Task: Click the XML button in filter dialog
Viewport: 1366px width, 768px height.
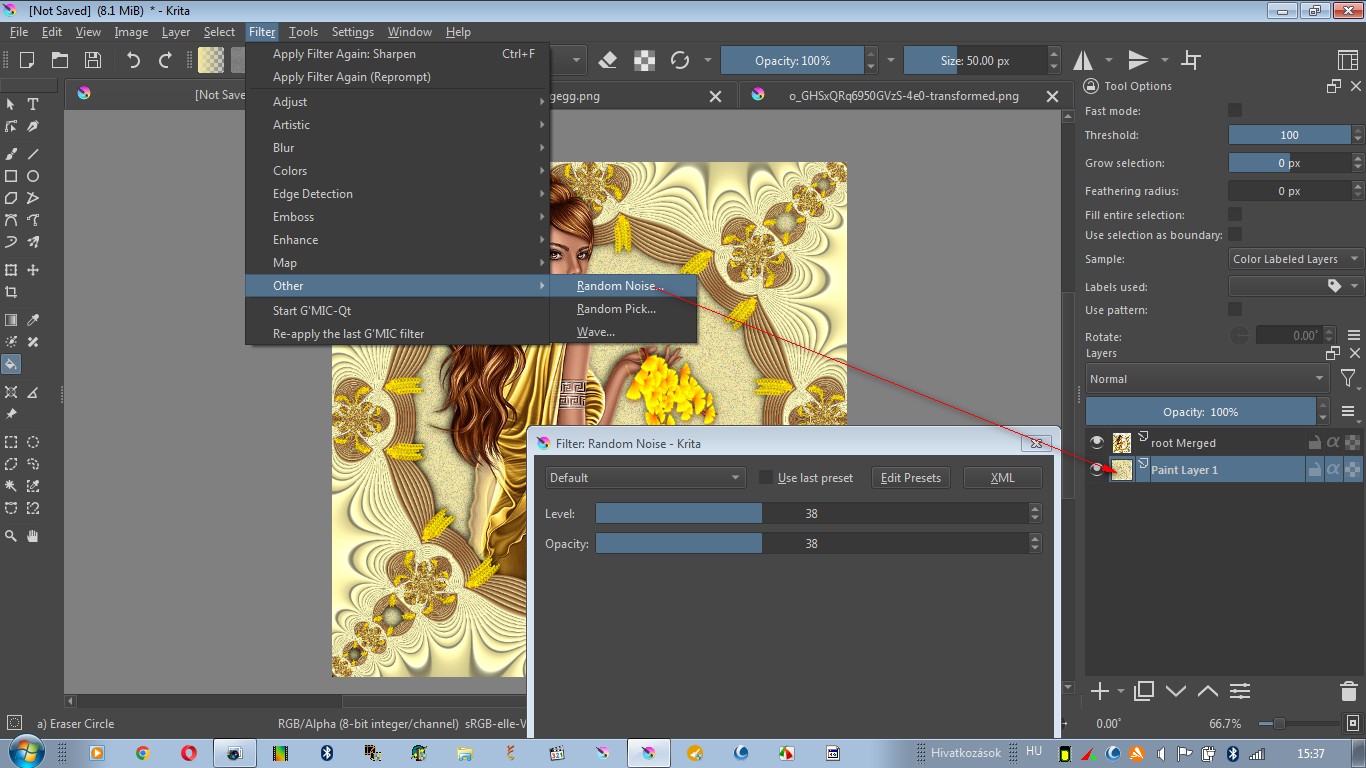Action: tap(1002, 478)
